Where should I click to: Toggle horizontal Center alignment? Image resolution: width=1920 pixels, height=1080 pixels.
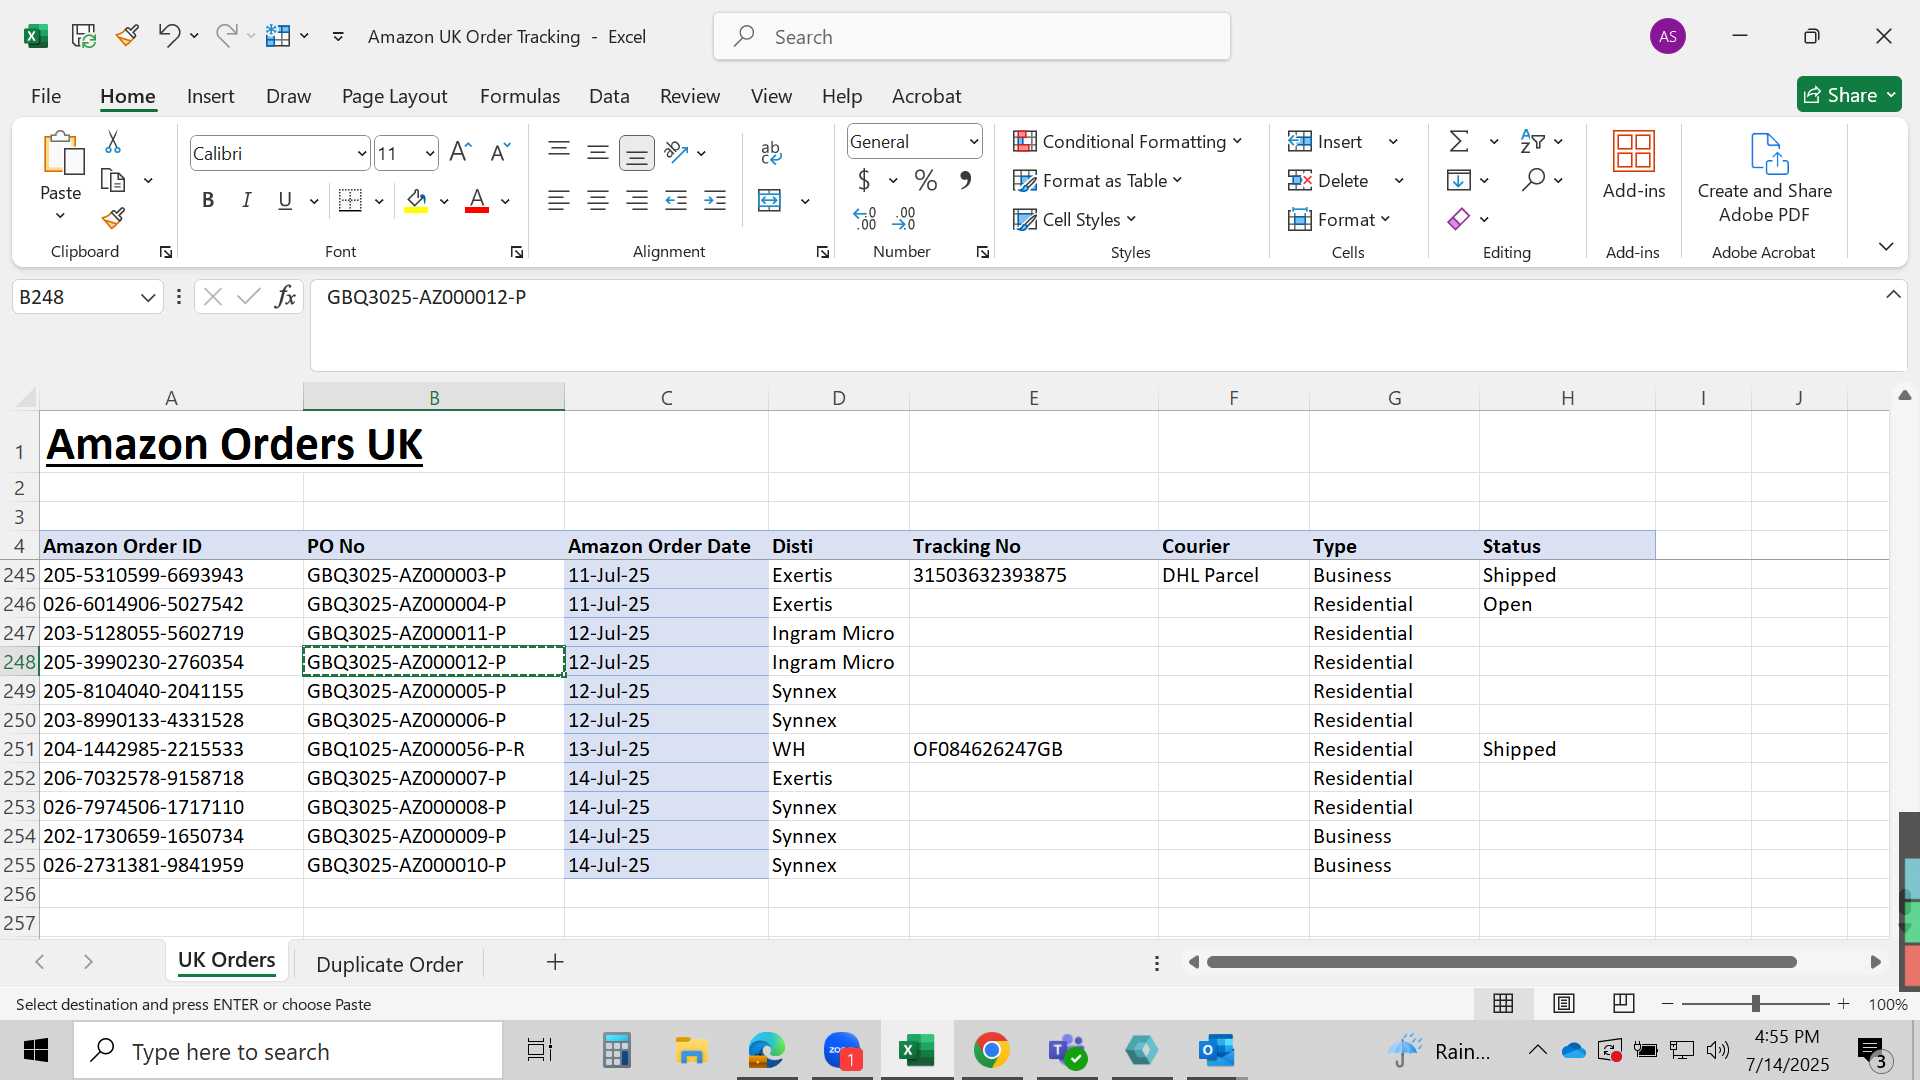[598, 200]
